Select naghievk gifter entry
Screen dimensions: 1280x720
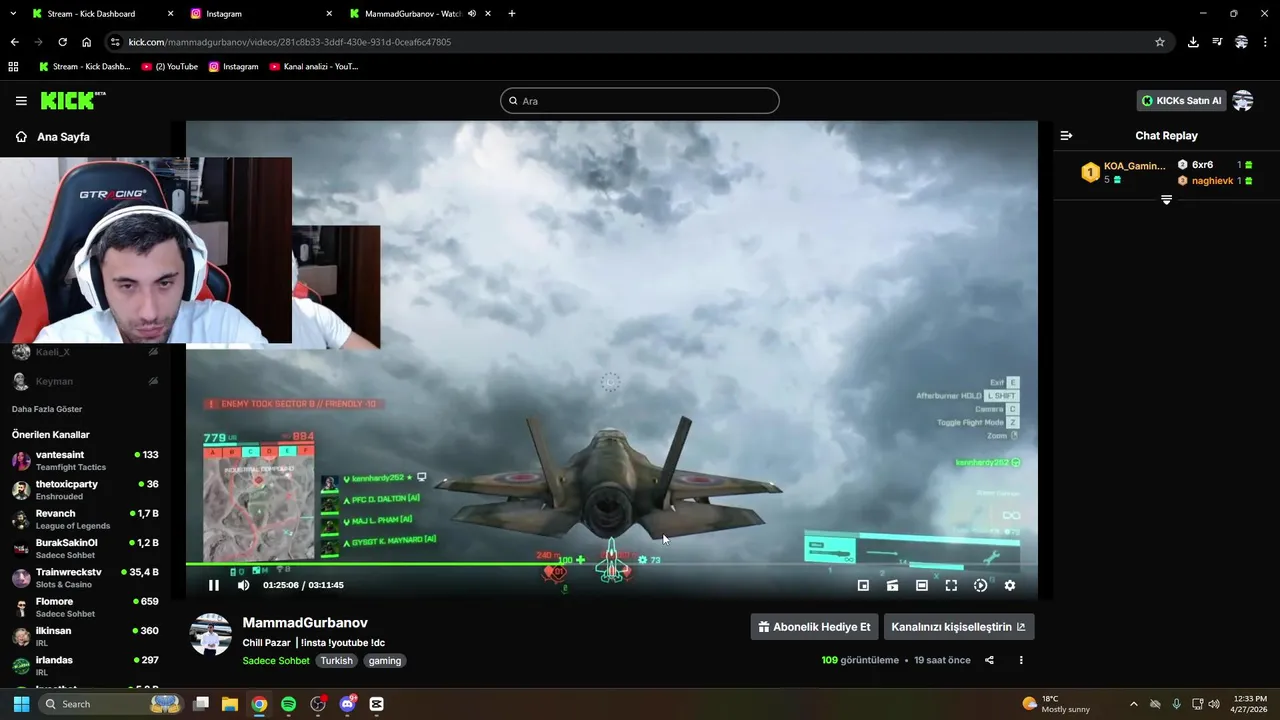tap(1215, 181)
